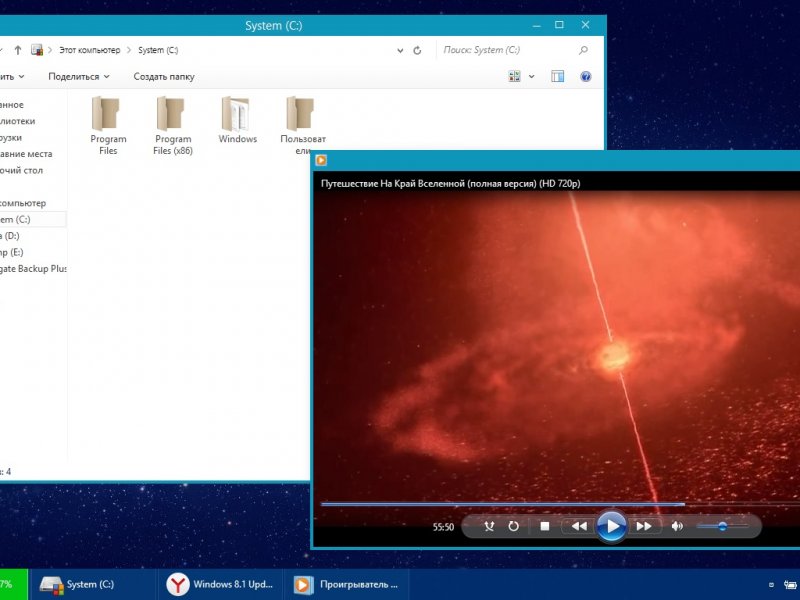Screen dimensions: 800x600
Task: Open the Windows folder
Action: pyautogui.click(x=237, y=120)
